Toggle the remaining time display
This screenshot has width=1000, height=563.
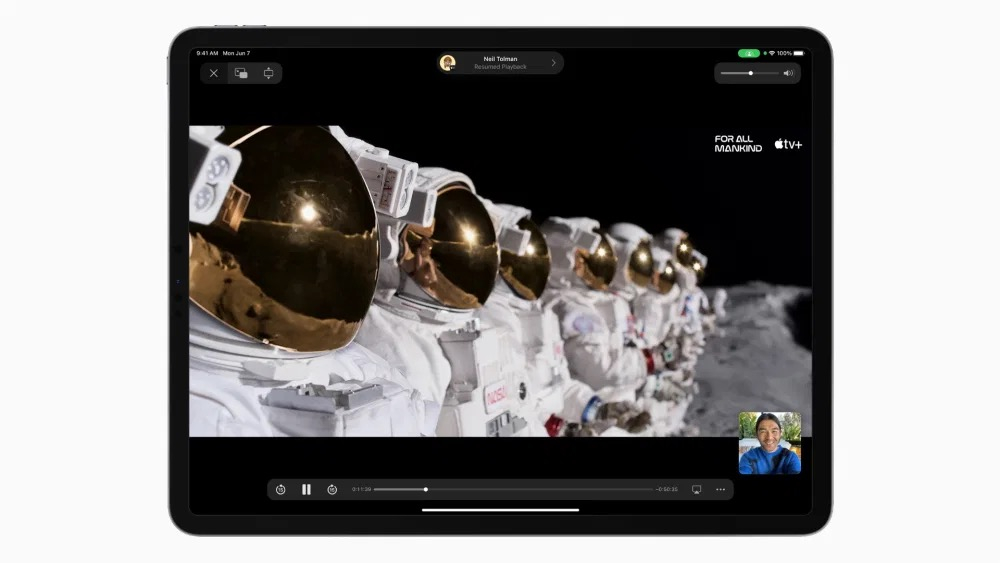667,489
